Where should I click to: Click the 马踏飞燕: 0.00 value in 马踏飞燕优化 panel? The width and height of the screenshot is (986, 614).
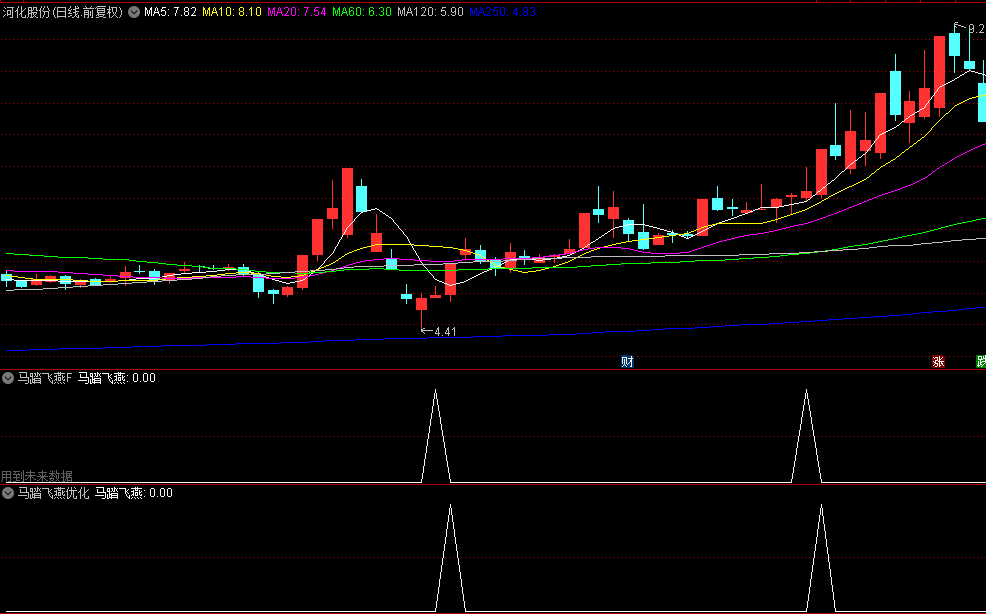point(134,493)
